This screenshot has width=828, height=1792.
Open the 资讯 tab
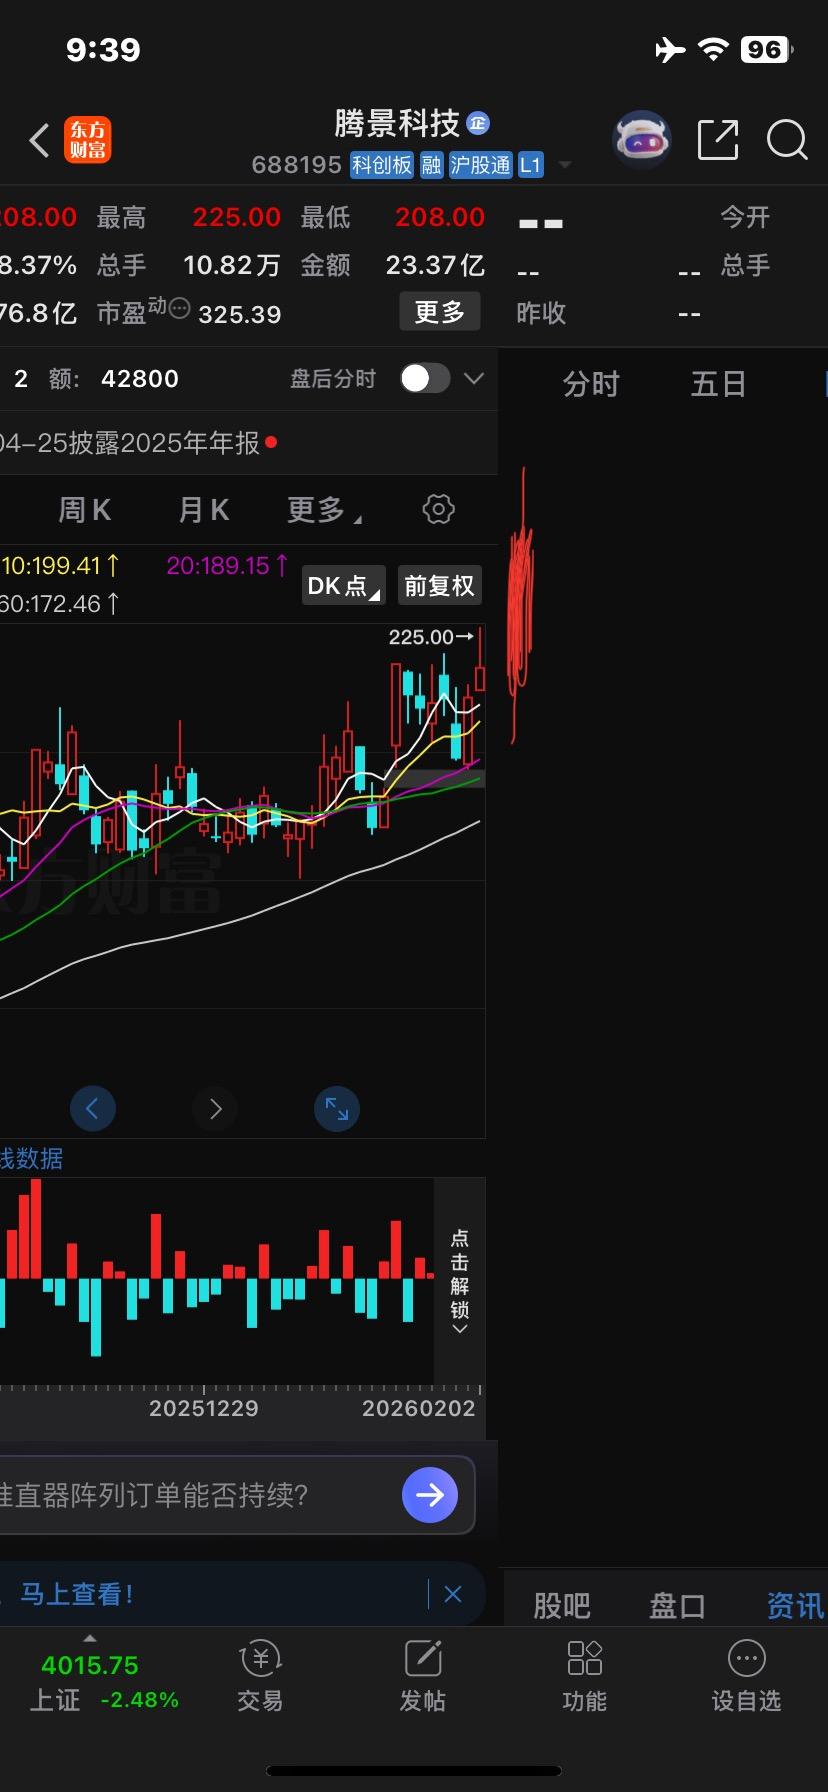pyautogui.click(x=796, y=1606)
